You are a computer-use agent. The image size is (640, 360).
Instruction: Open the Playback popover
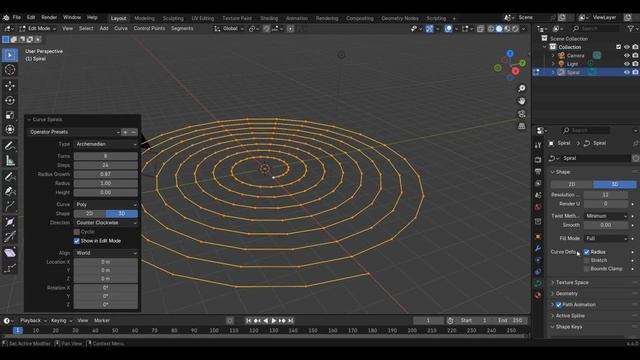click(33, 320)
